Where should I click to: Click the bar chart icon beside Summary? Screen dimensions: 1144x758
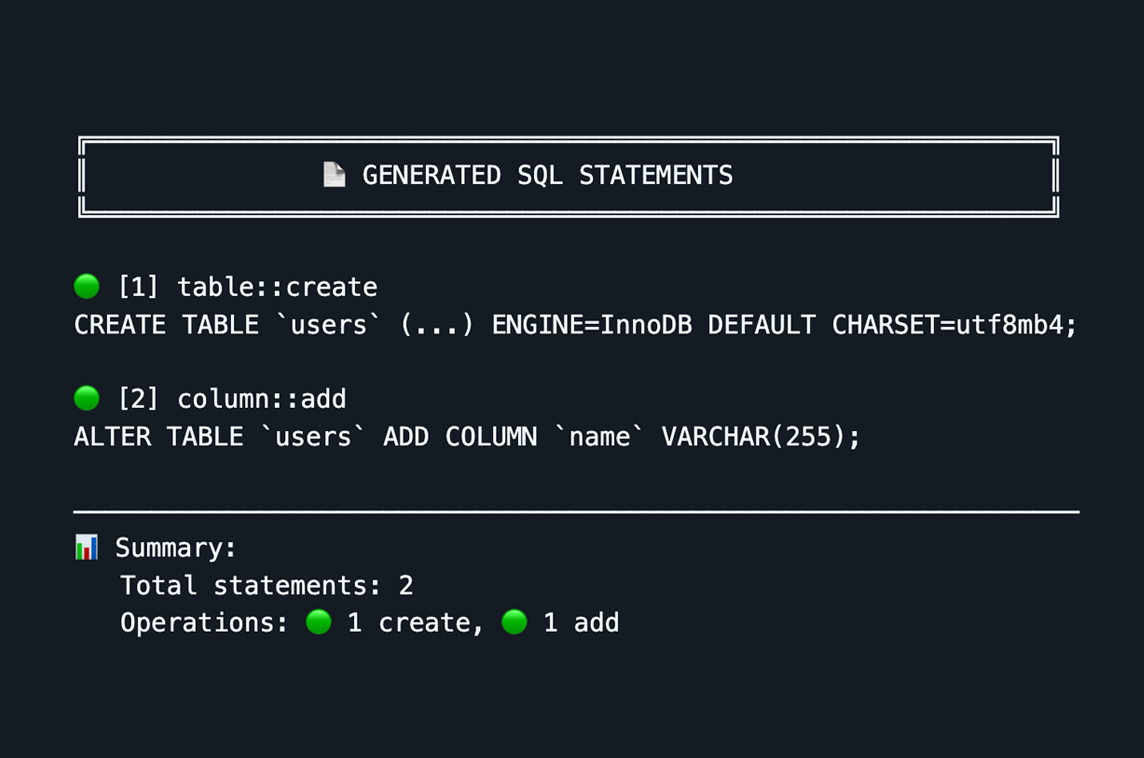click(87, 547)
